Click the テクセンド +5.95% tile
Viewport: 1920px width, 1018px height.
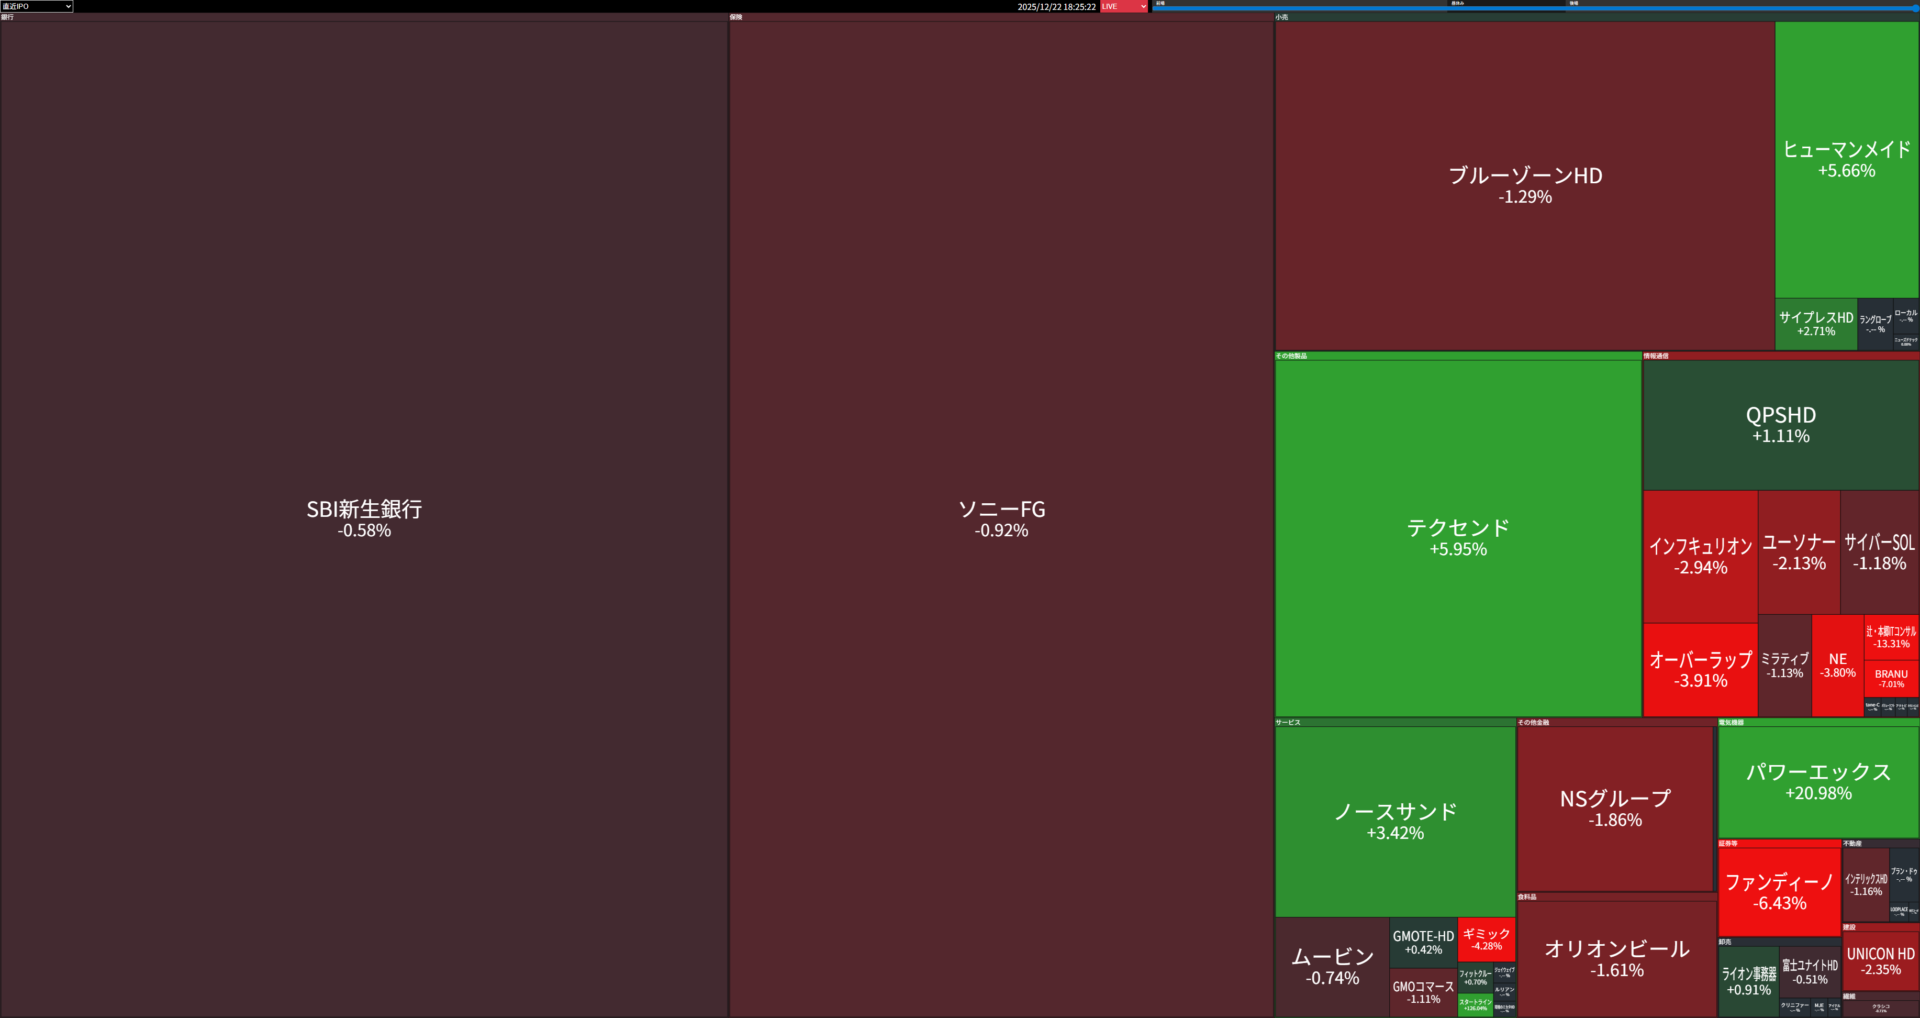coord(1457,537)
